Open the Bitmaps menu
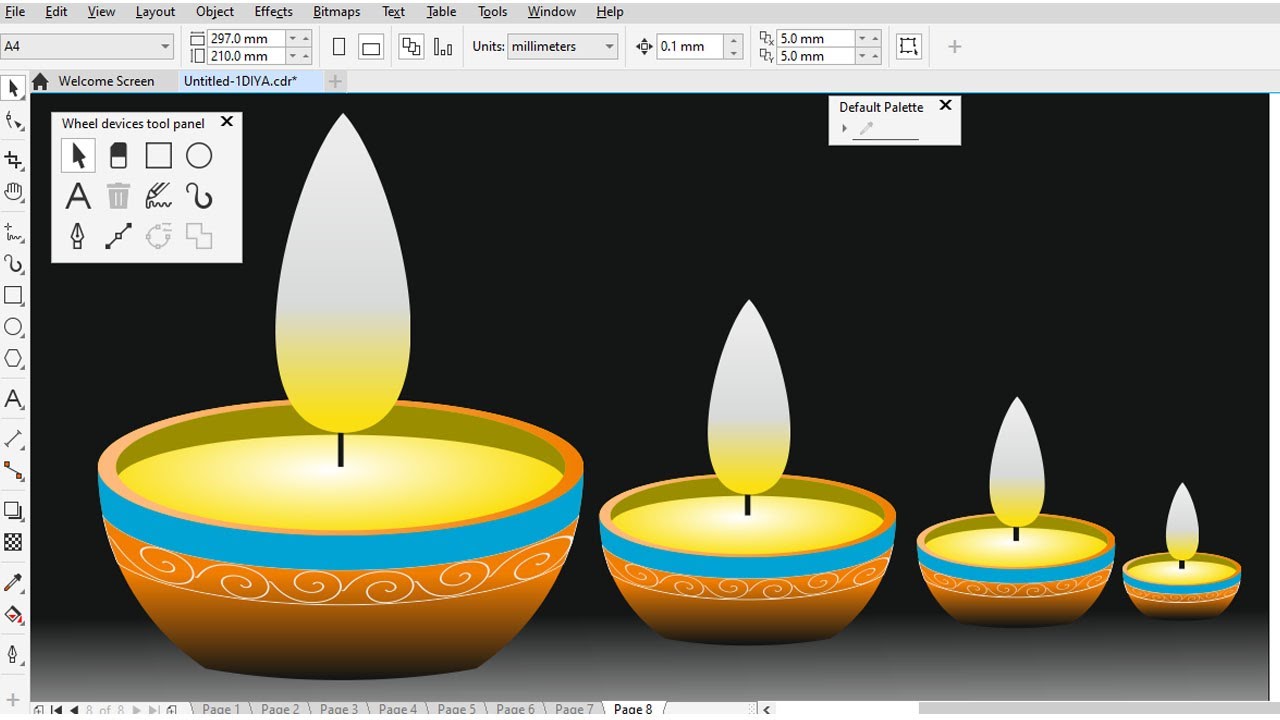Image resolution: width=1280 pixels, height=720 pixels. point(337,12)
